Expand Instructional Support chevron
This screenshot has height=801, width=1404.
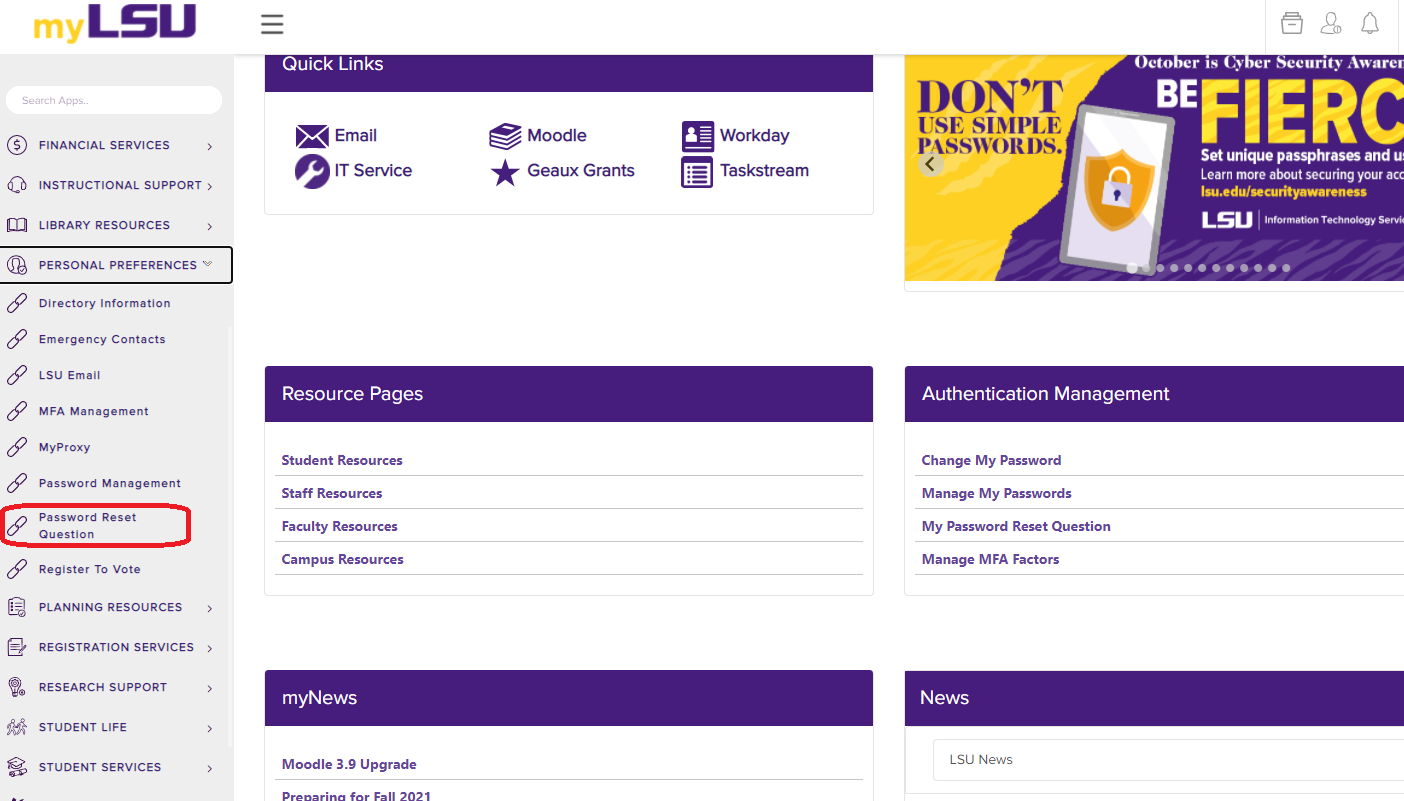click(210, 187)
